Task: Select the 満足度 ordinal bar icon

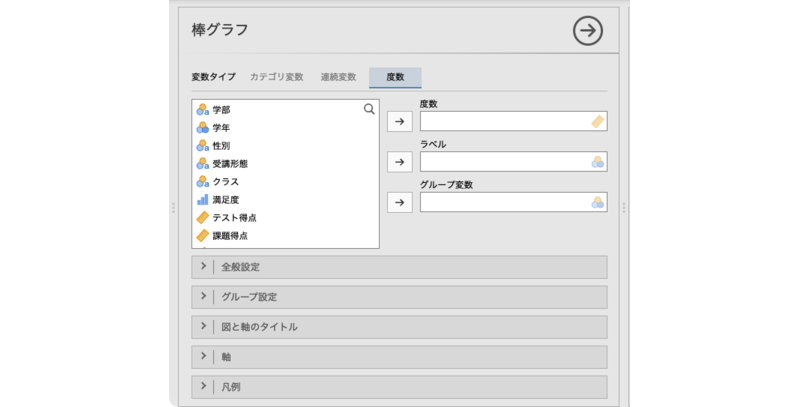Action: pyautogui.click(x=202, y=200)
